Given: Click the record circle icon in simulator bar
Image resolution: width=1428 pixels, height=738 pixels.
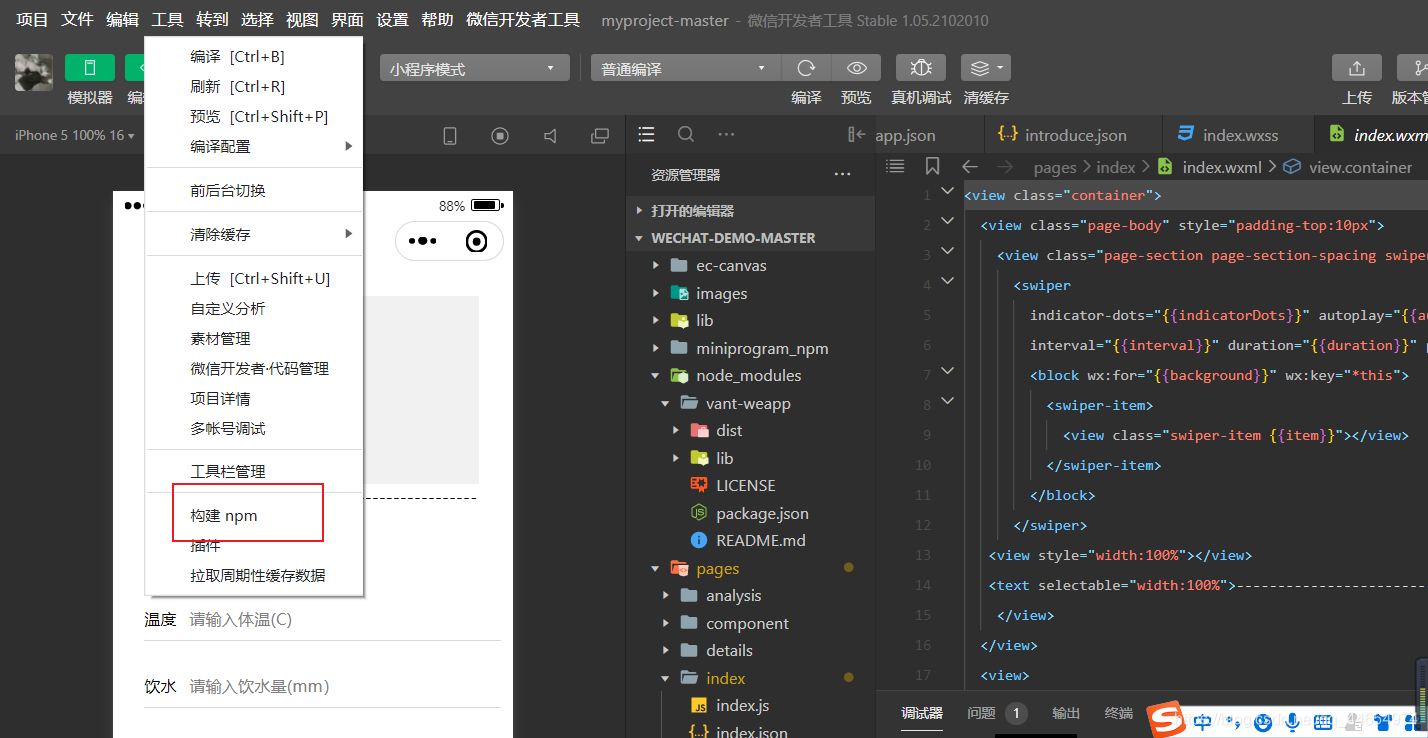Looking at the screenshot, I should point(500,136).
